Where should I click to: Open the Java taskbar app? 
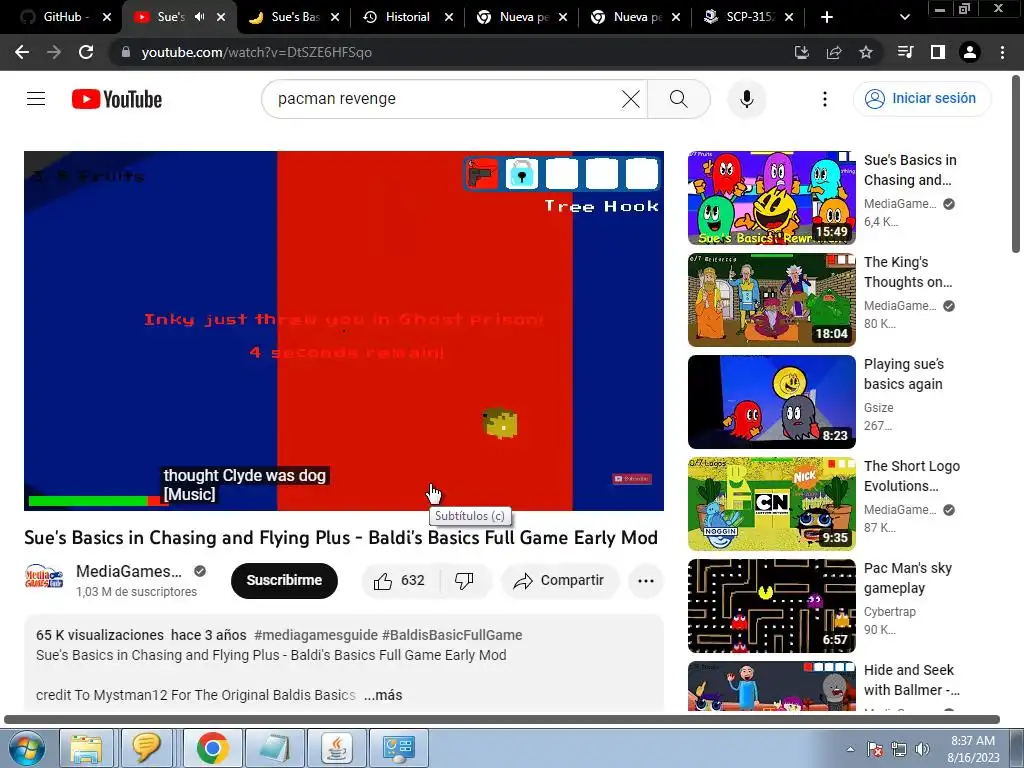tap(337, 748)
